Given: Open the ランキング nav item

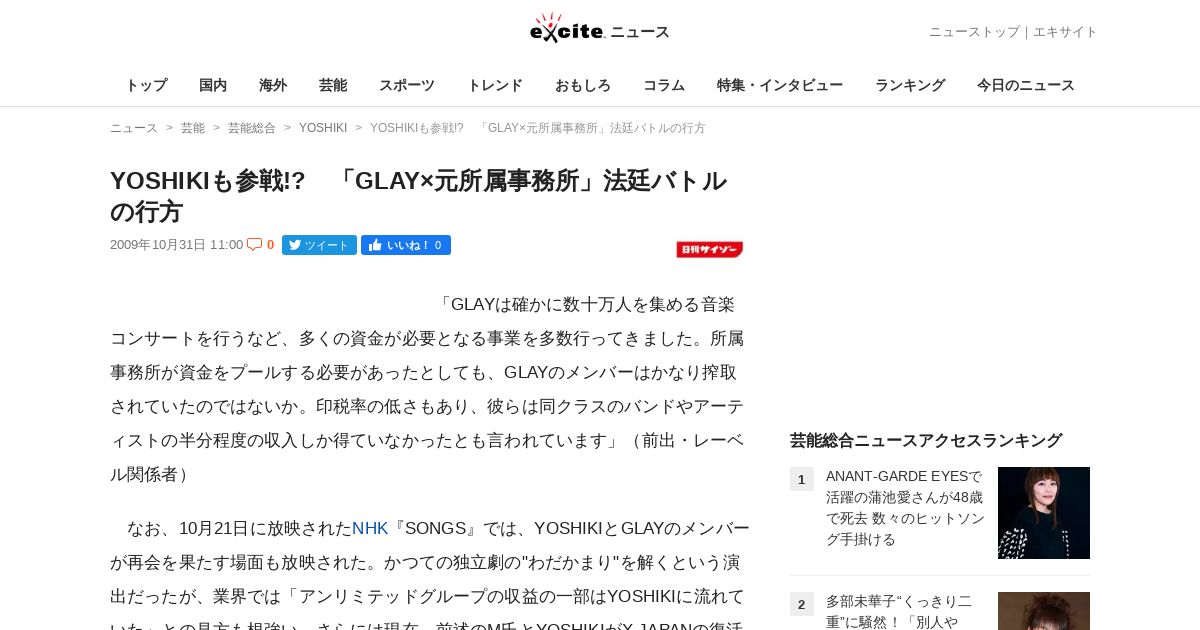Looking at the screenshot, I should click(x=910, y=85).
